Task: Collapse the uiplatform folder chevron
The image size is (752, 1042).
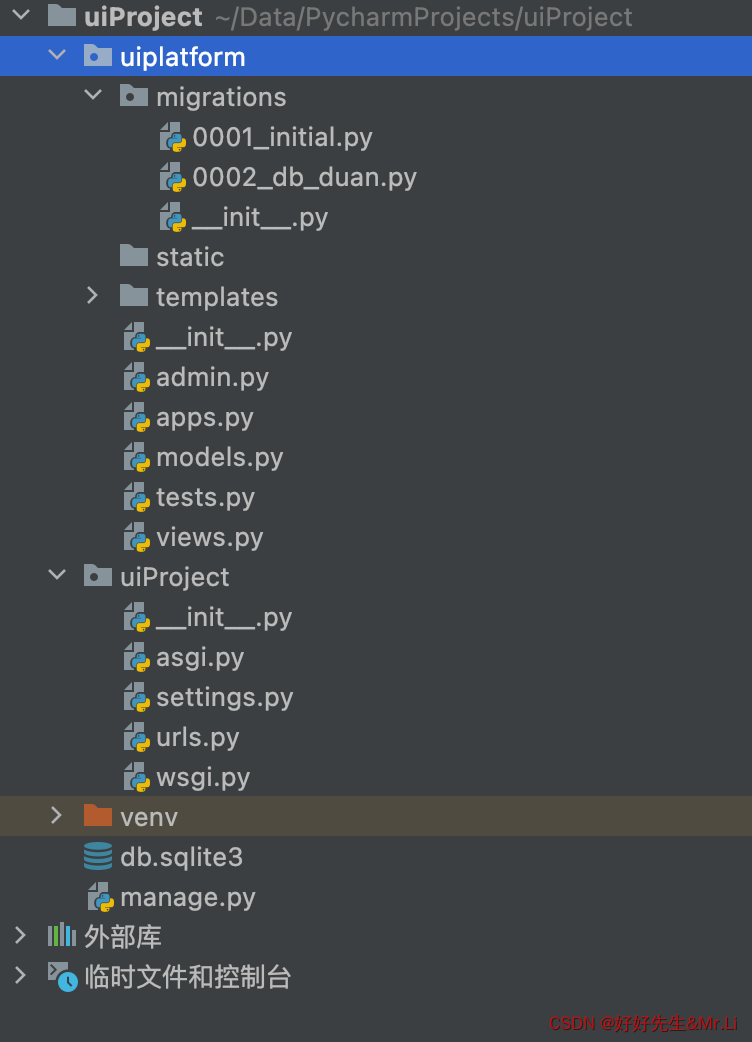Action: (x=57, y=55)
